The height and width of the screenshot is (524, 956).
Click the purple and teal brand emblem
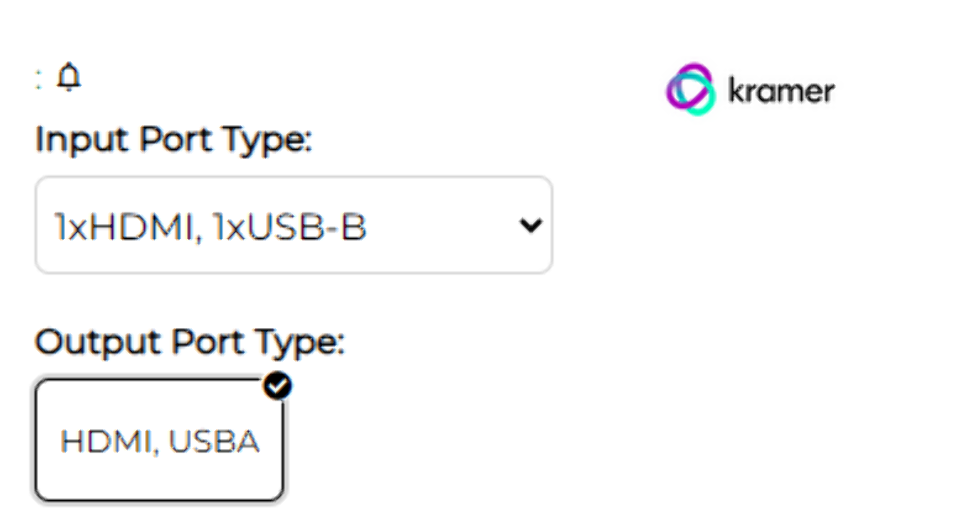691,90
